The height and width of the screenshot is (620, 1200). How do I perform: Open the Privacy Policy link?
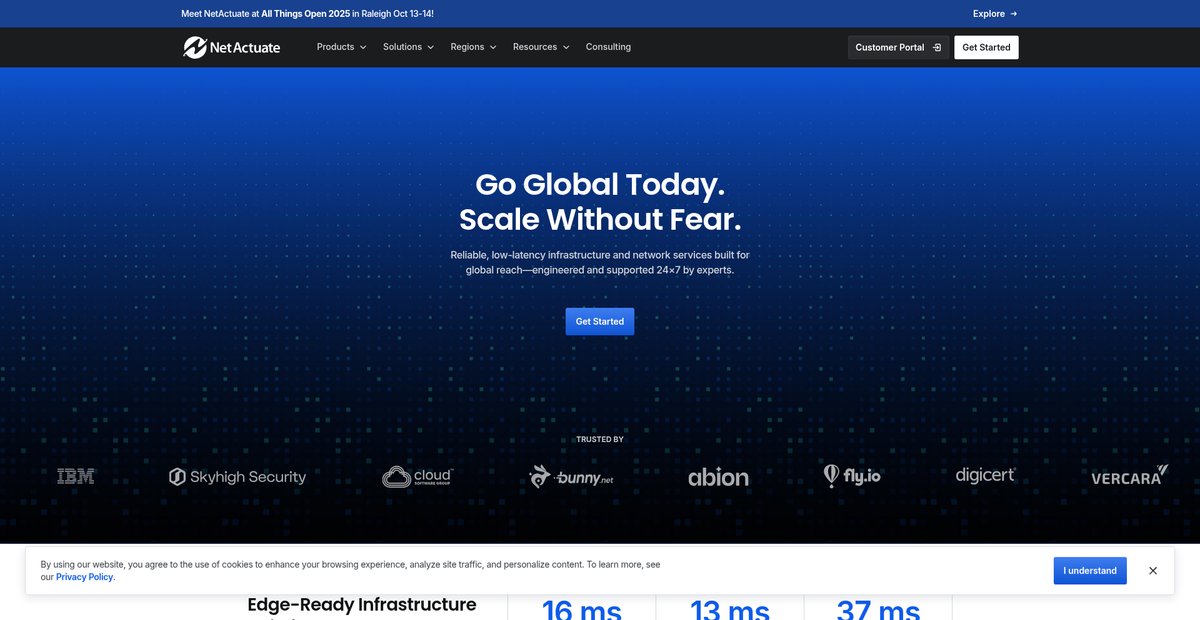(x=84, y=577)
